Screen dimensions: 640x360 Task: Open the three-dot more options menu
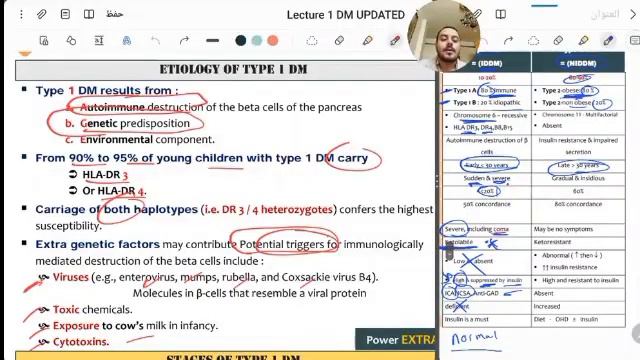click(x=21, y=15)
